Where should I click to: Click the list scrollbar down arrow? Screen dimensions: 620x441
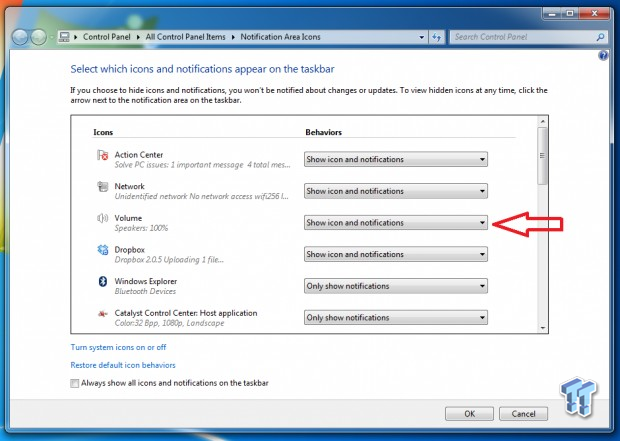coord(542,328)
